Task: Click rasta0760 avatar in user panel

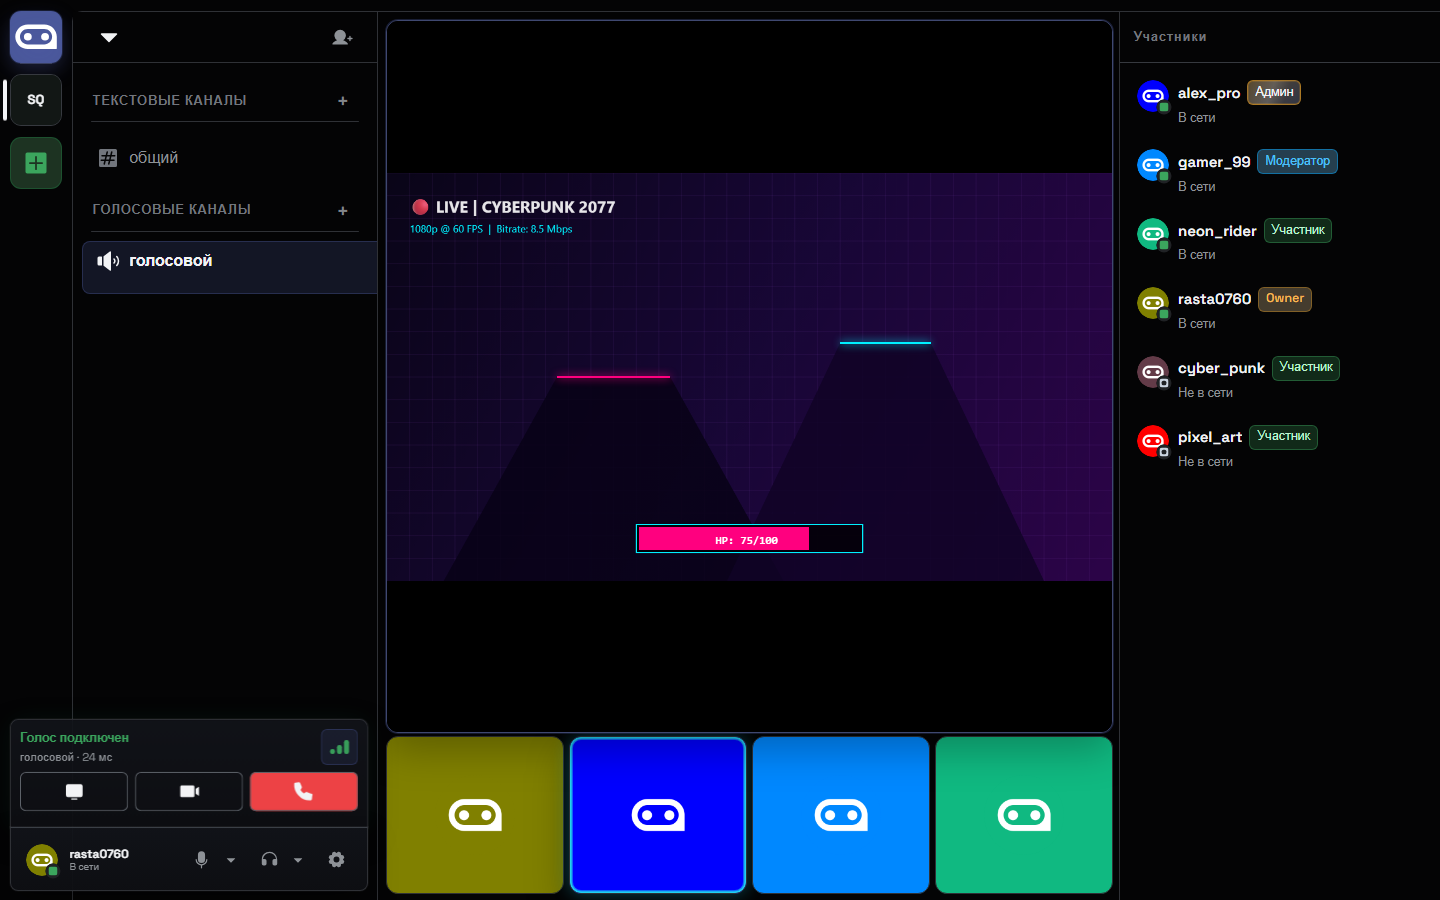Action: click(42, 859)
